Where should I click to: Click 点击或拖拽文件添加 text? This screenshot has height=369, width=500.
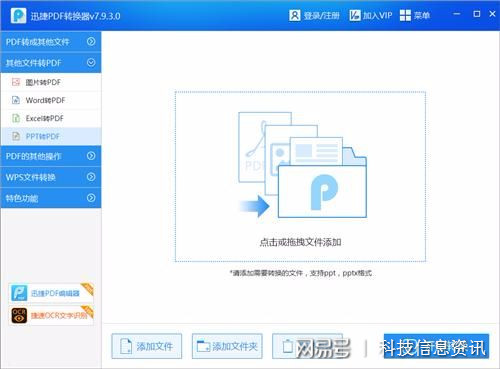pos(300,242)
